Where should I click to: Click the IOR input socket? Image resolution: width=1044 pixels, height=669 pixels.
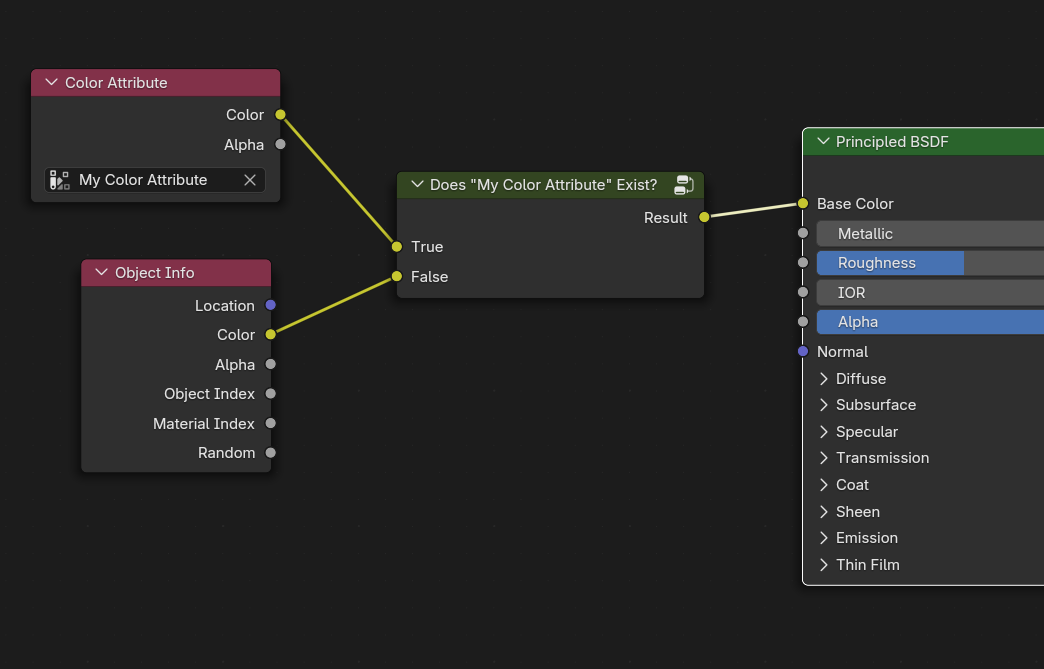[803, 292]
